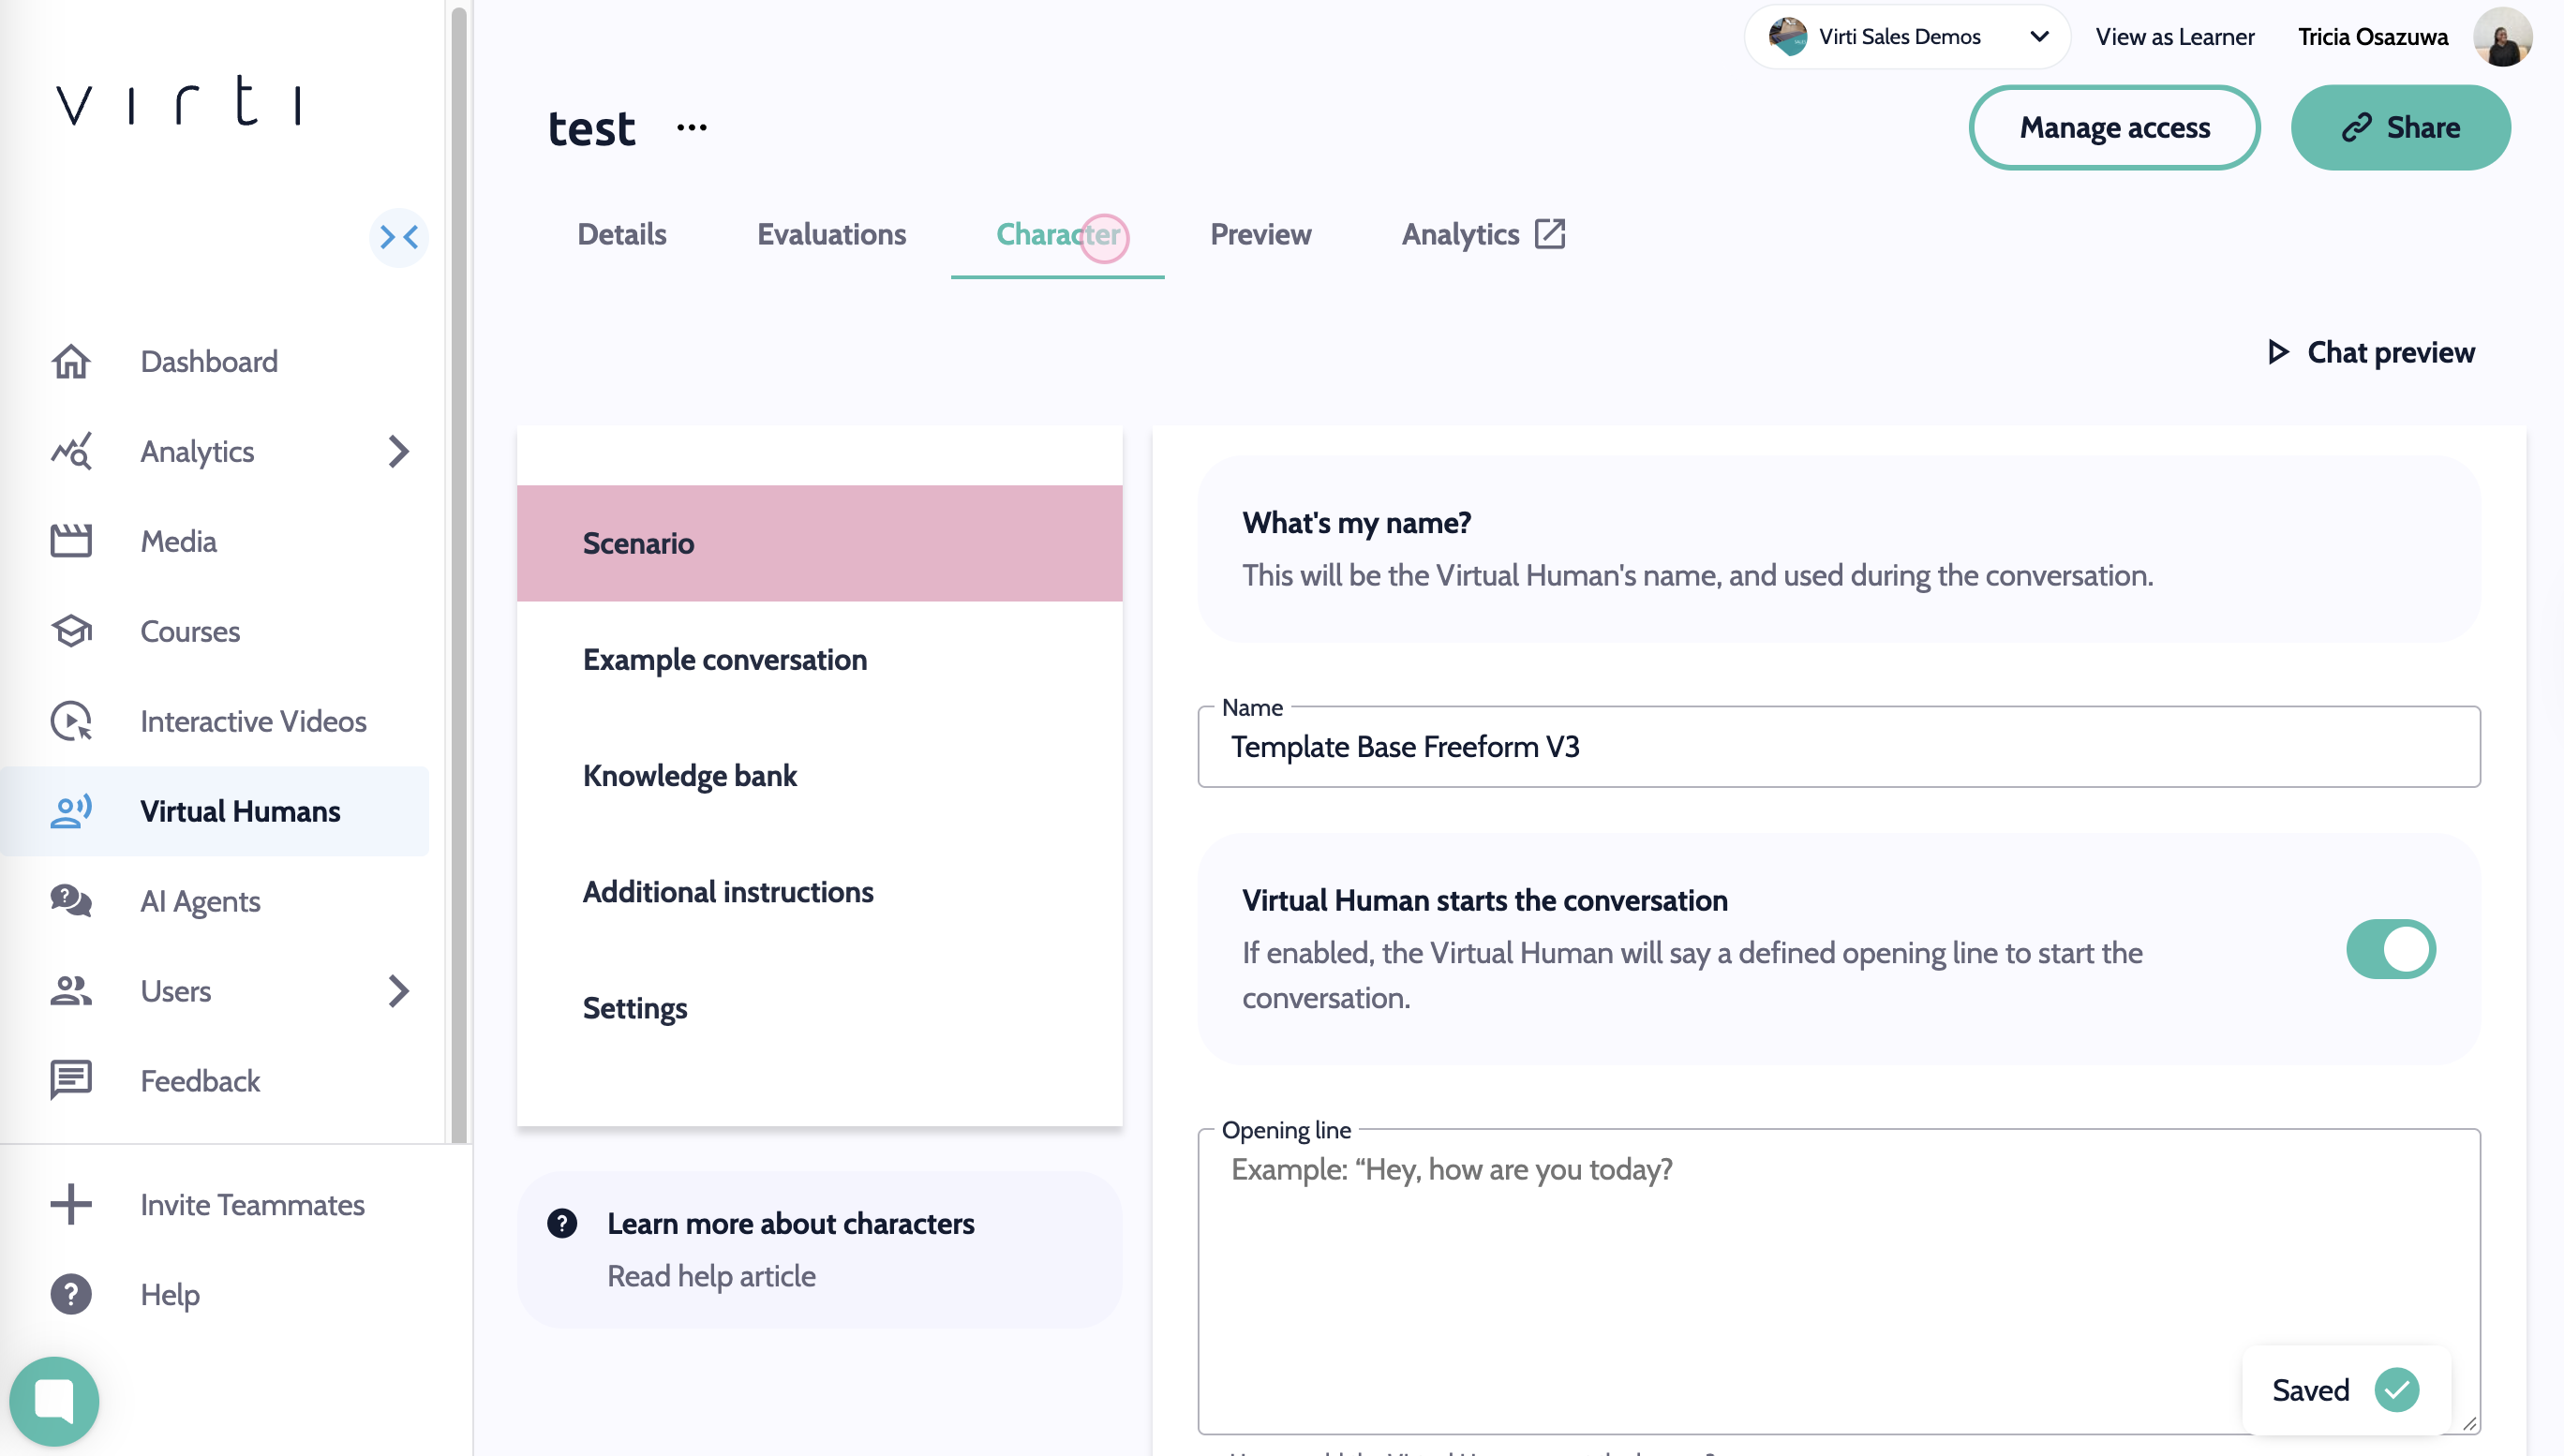Click the three-dots menu beside test
This screenshot has height=1456, width=2564.
click(x=692, y=127)
